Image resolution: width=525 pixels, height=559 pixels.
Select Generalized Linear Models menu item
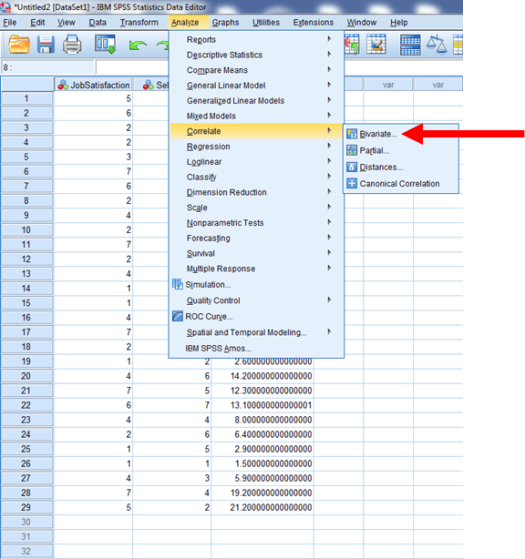(256, 101)
